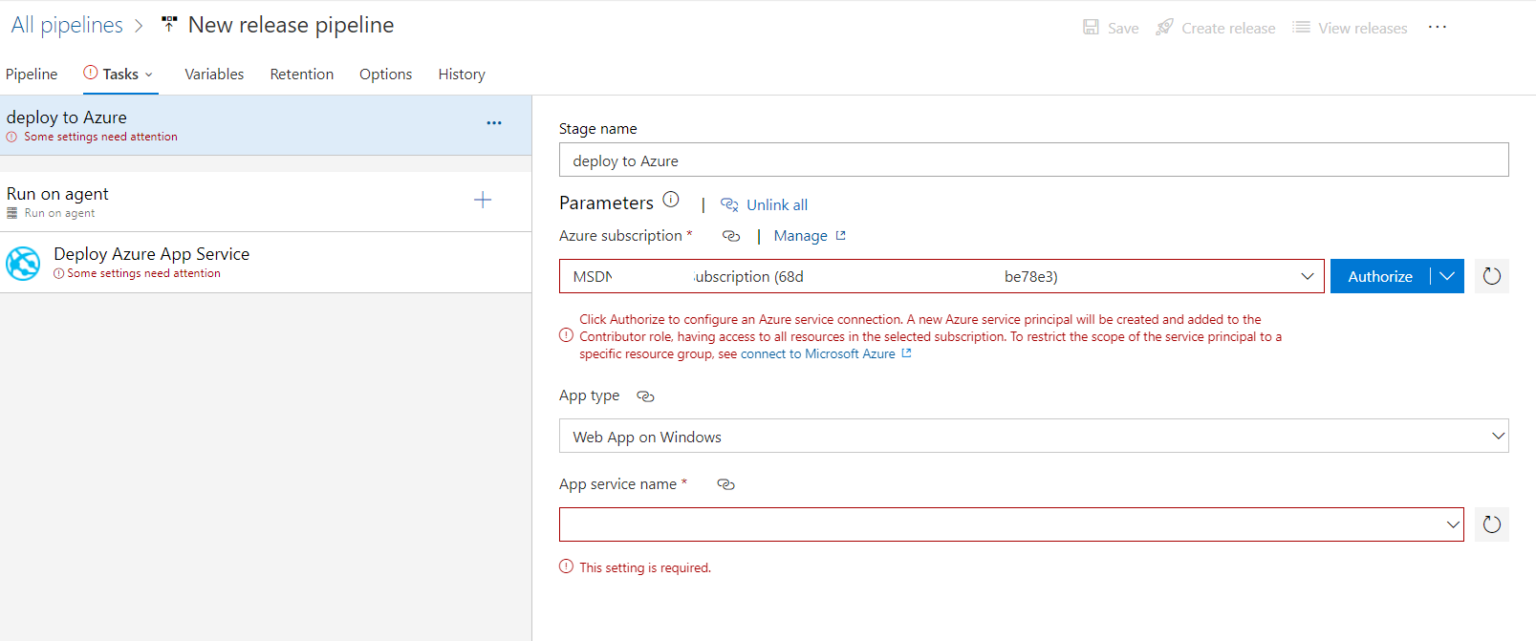1536x641 pixels.
Task: Toggle the link icon beside Azure subscription
Action: pyautogui.click(x=731, y=235)
